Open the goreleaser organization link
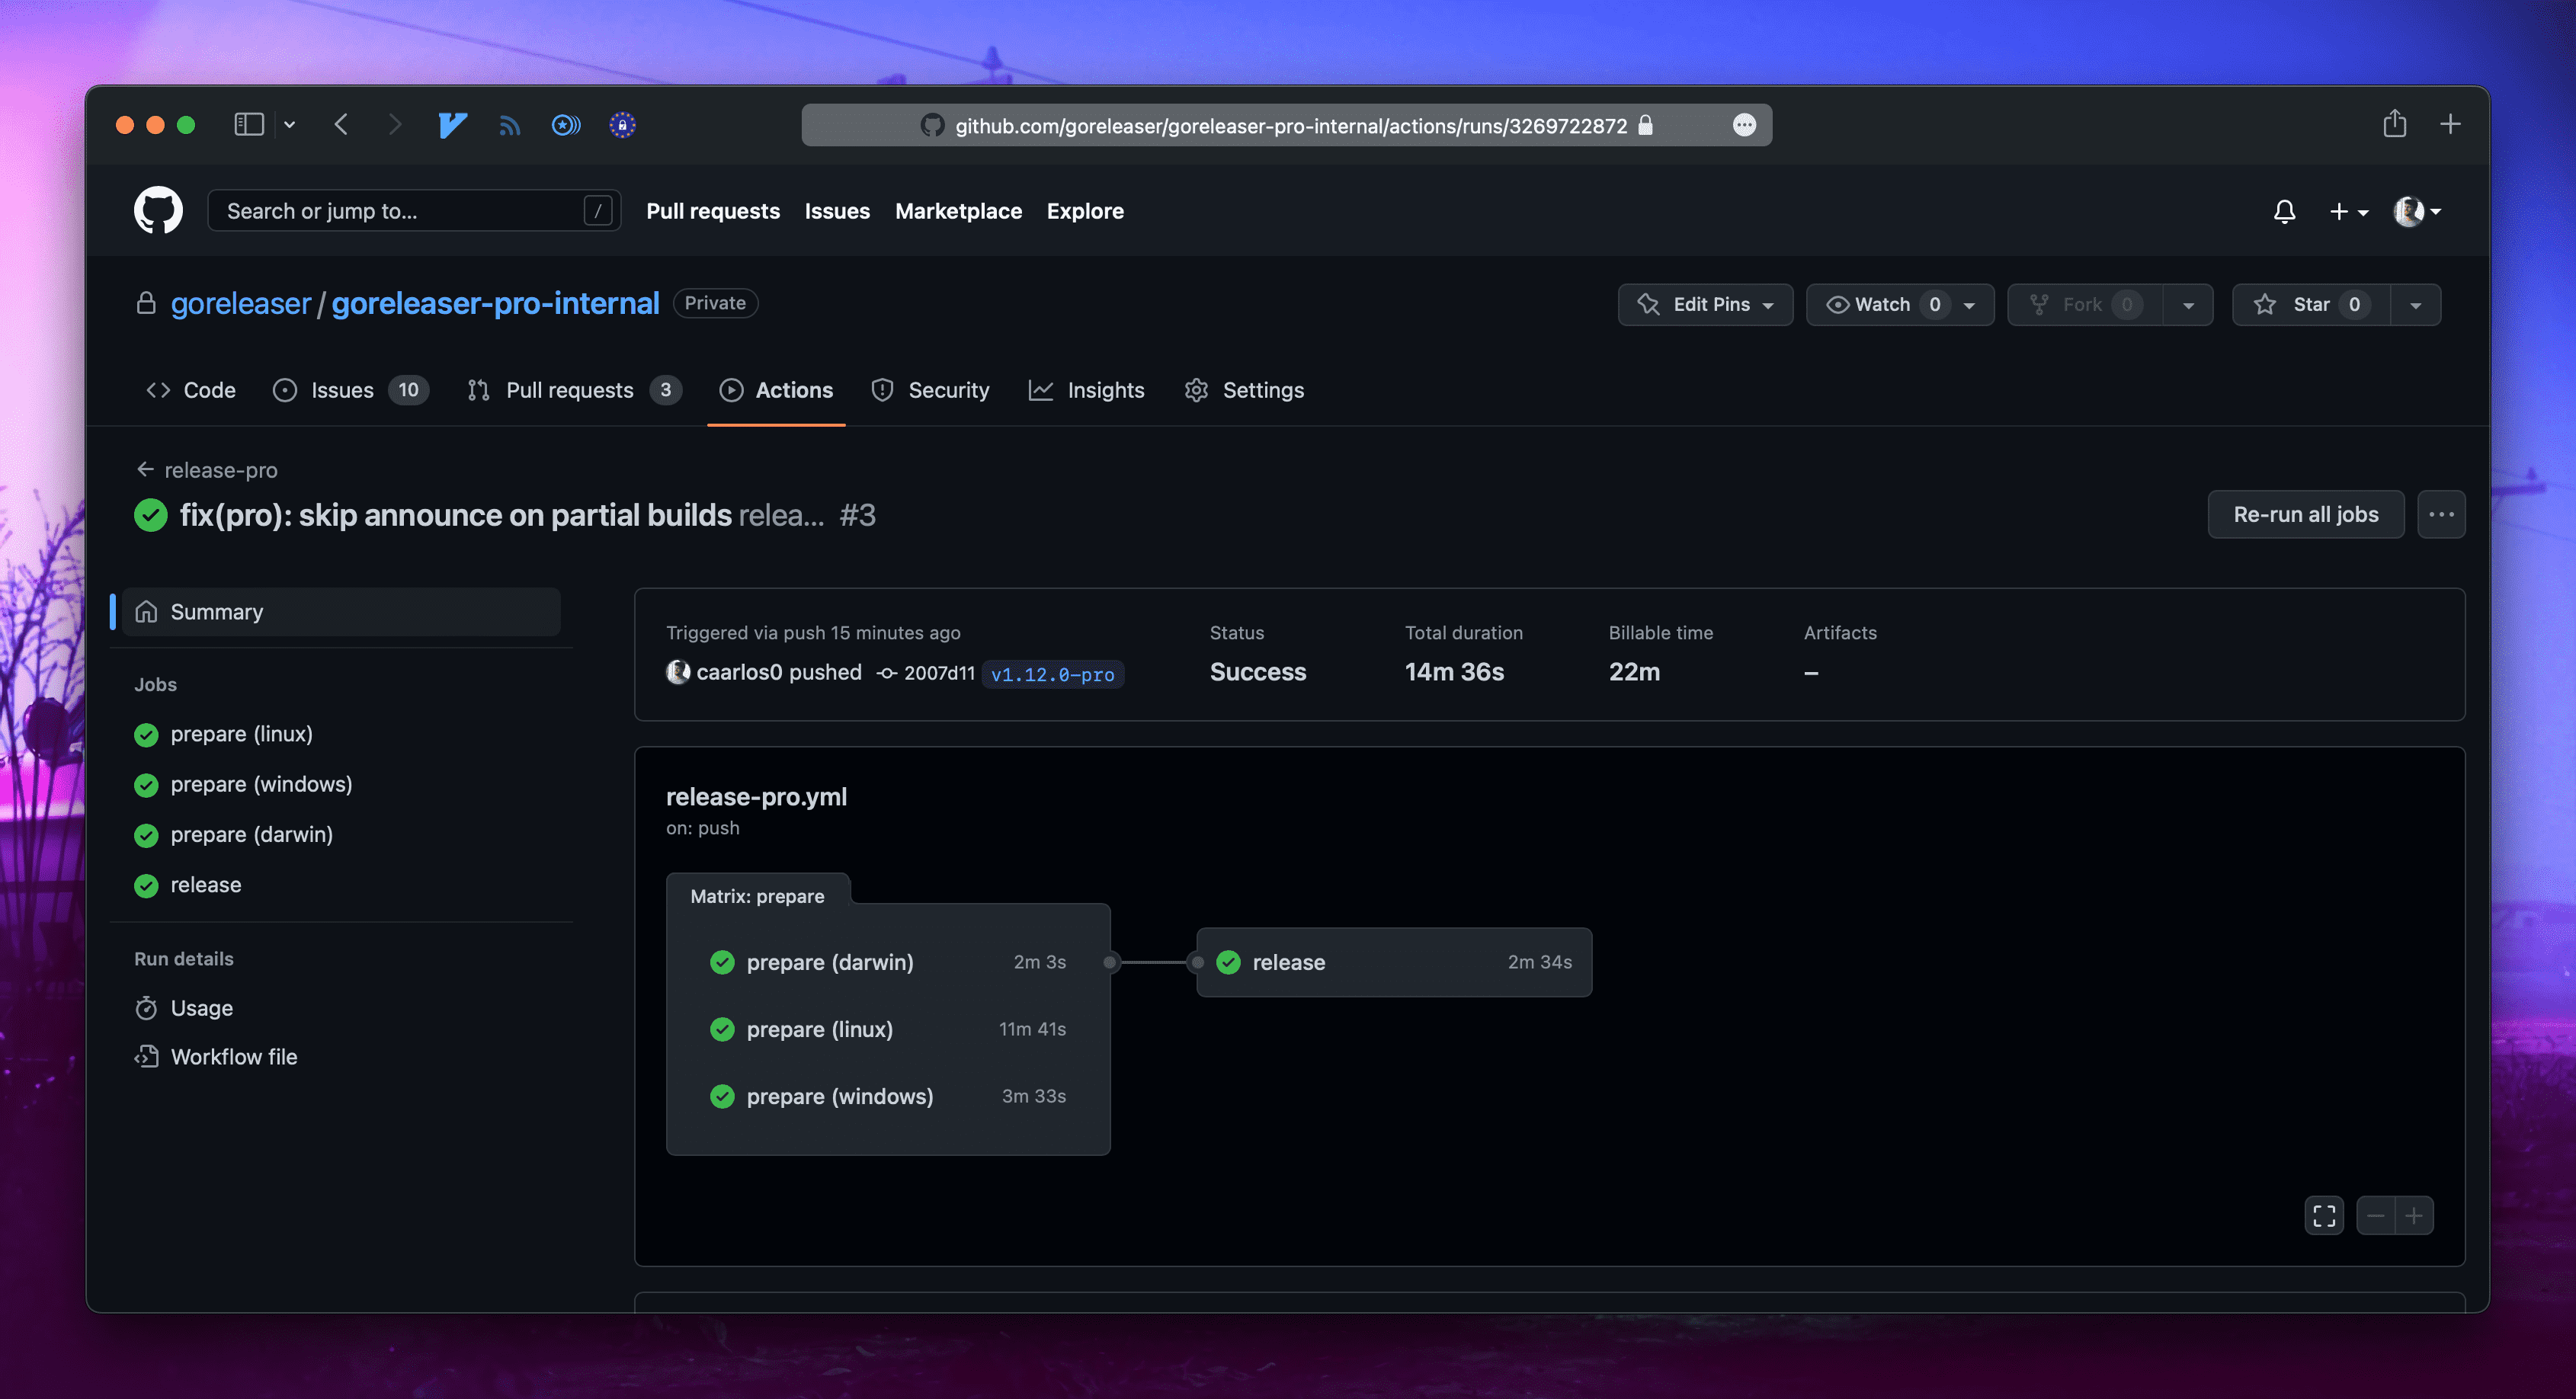Viewport: 2576px width, 1399px height. tap(240, 303)
